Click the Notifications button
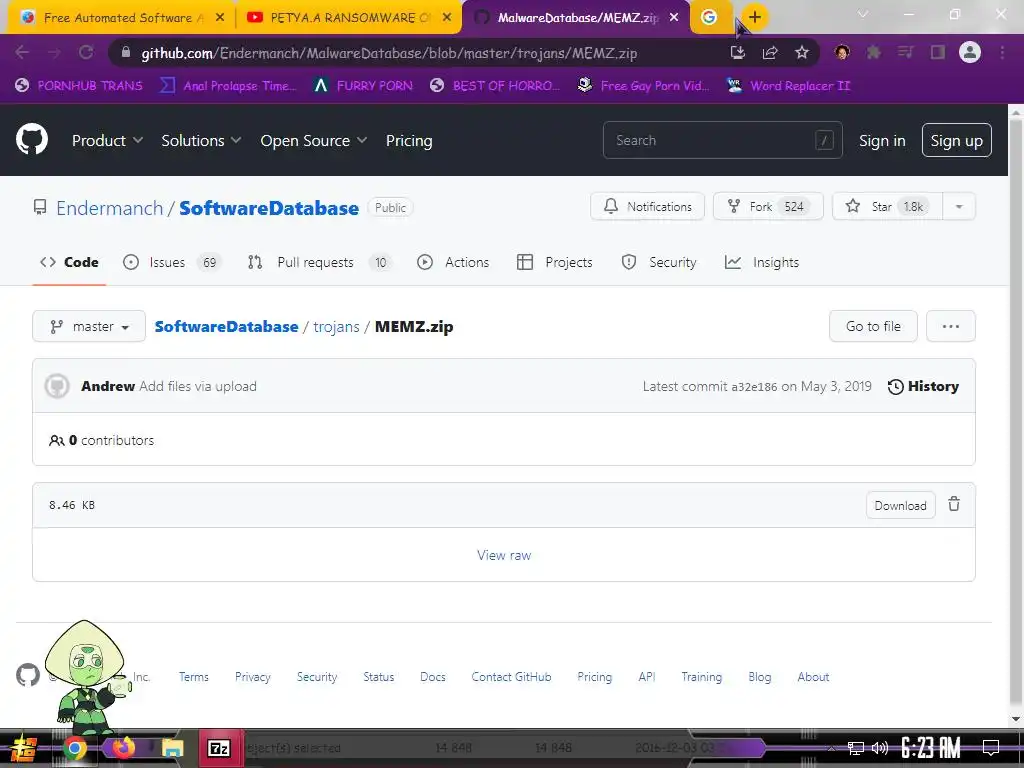This screenshot has width=1024, height=768. [647, 206]
